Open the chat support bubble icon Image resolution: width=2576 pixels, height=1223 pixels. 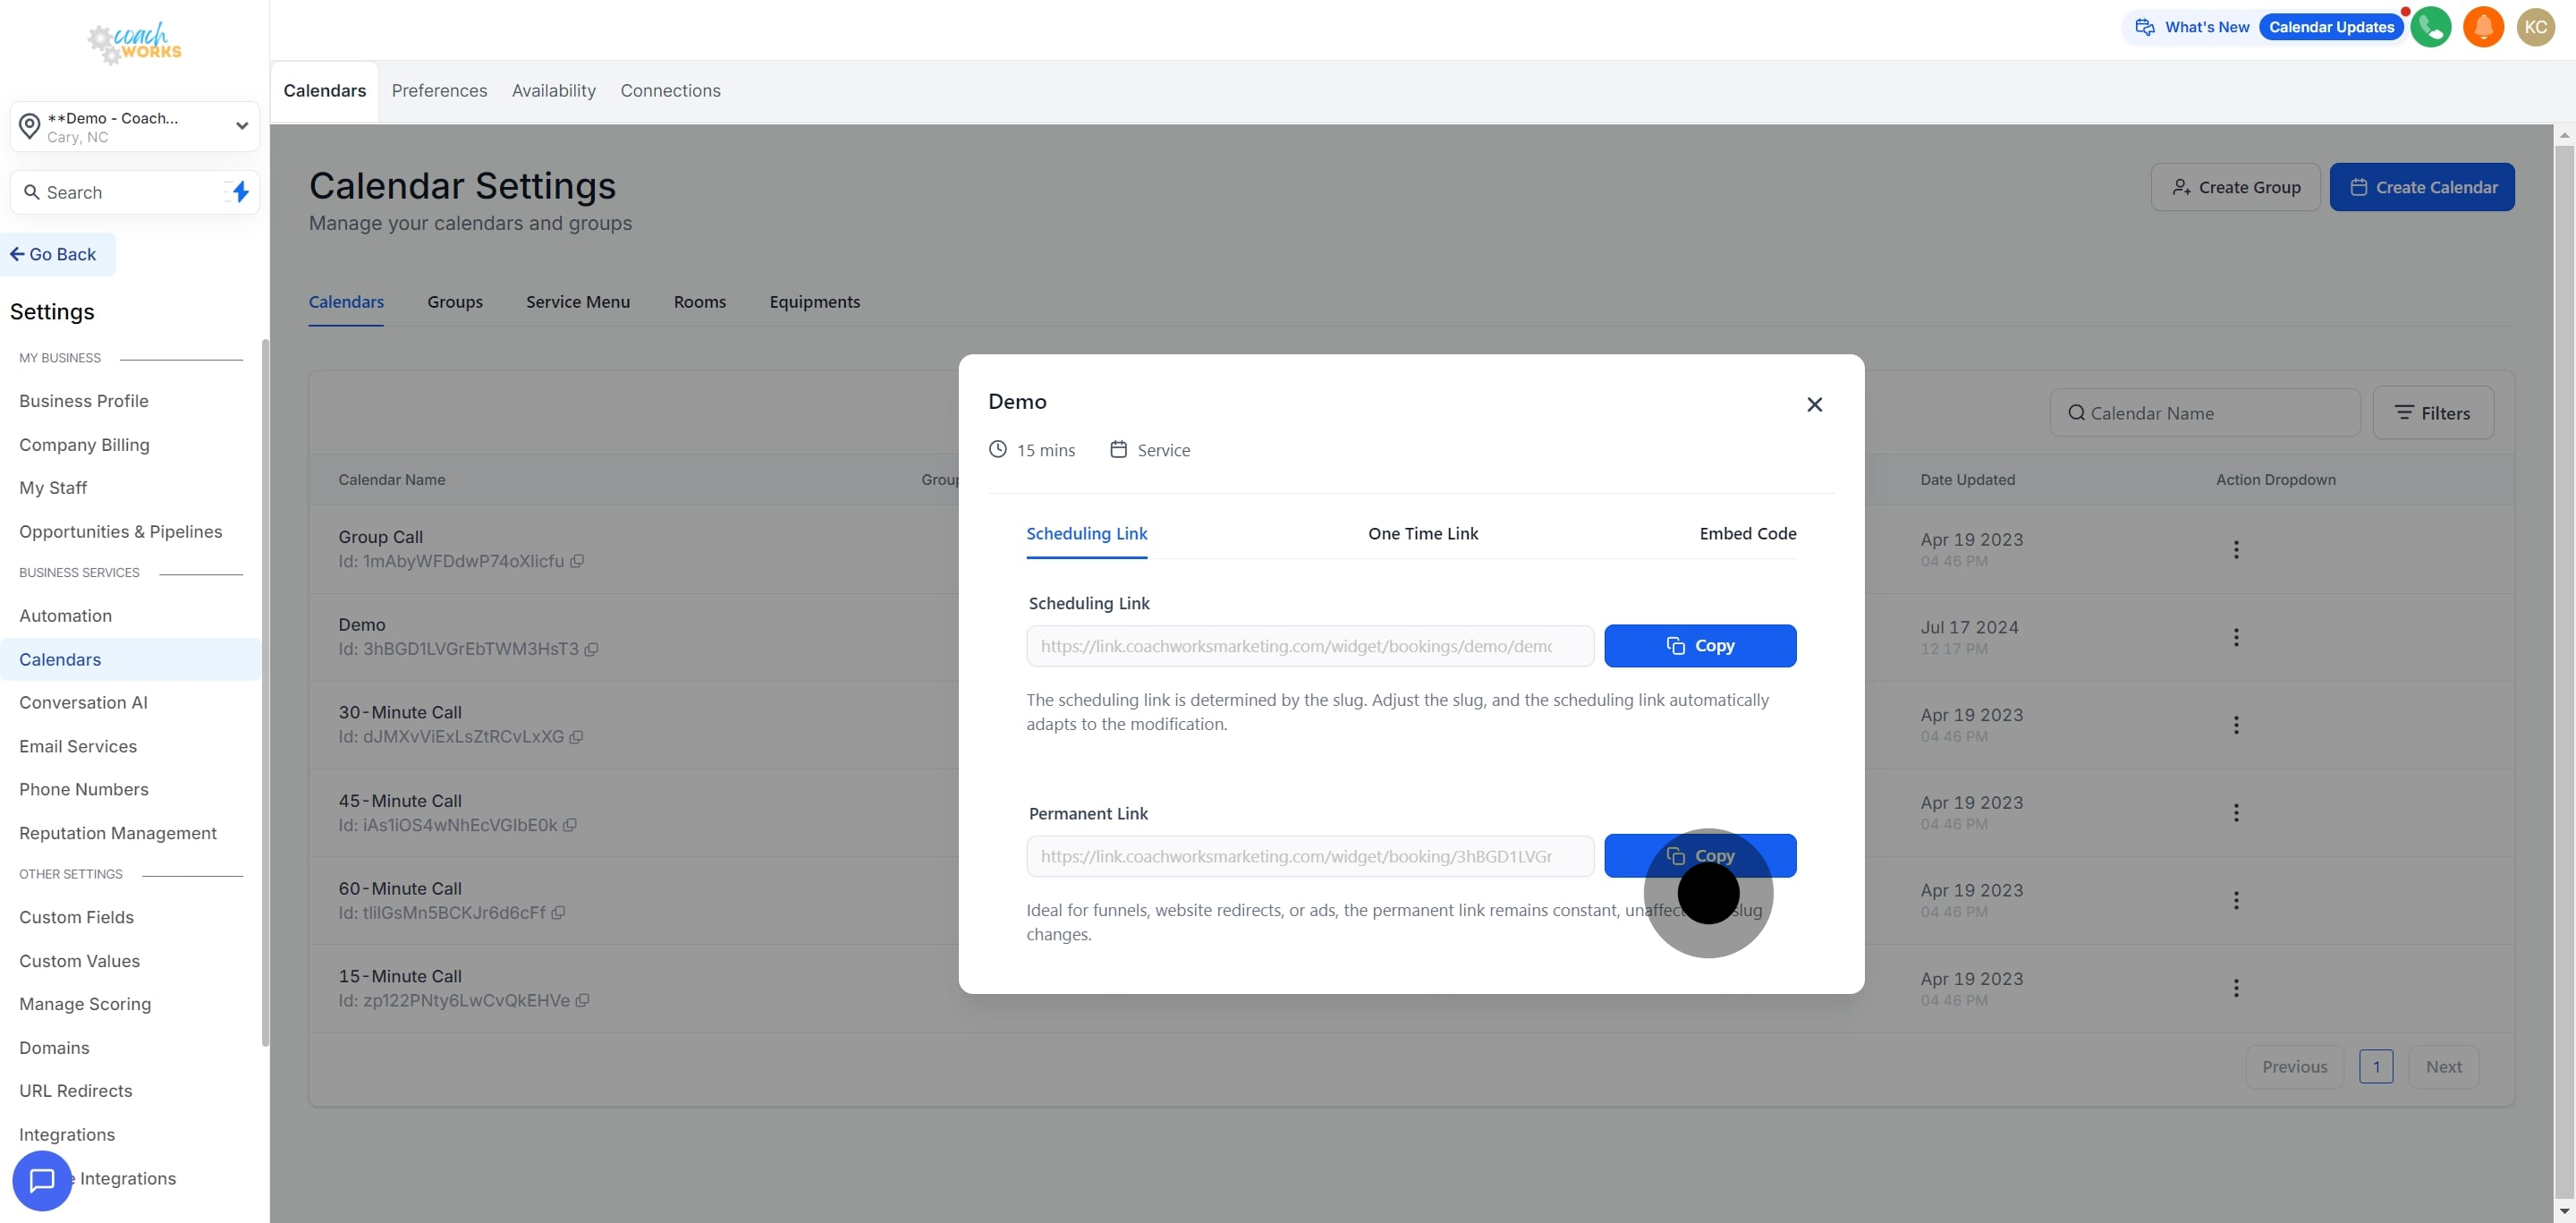pyautogui.click(x=42, y=1181)
